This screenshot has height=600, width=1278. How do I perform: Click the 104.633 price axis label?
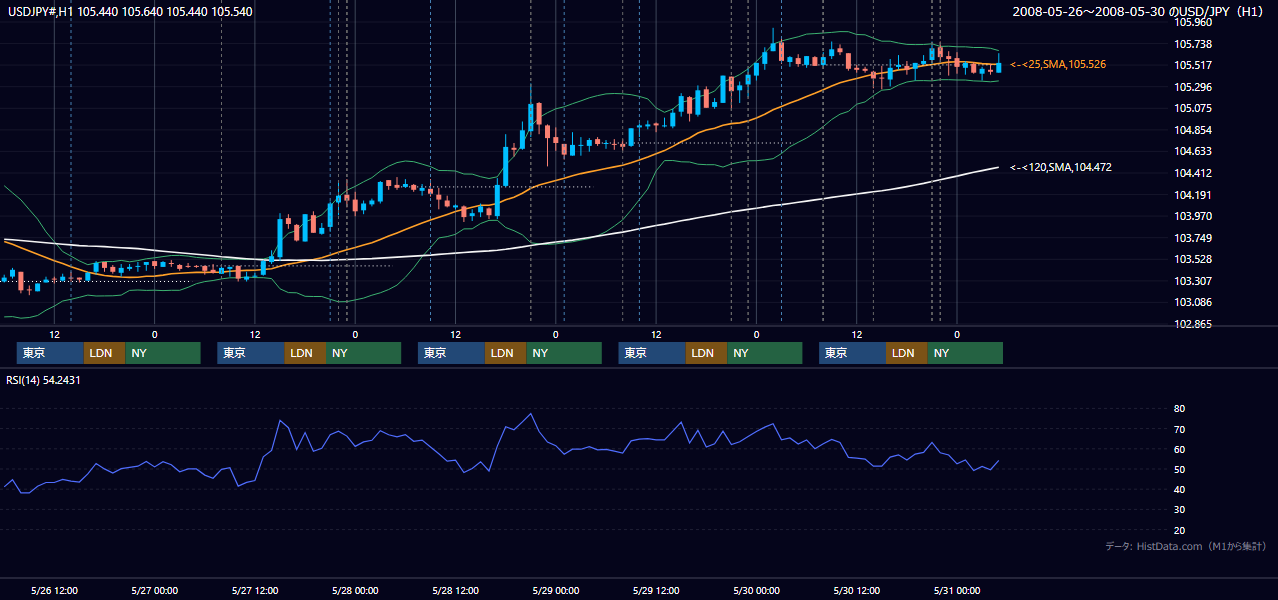pos(1192,152)
